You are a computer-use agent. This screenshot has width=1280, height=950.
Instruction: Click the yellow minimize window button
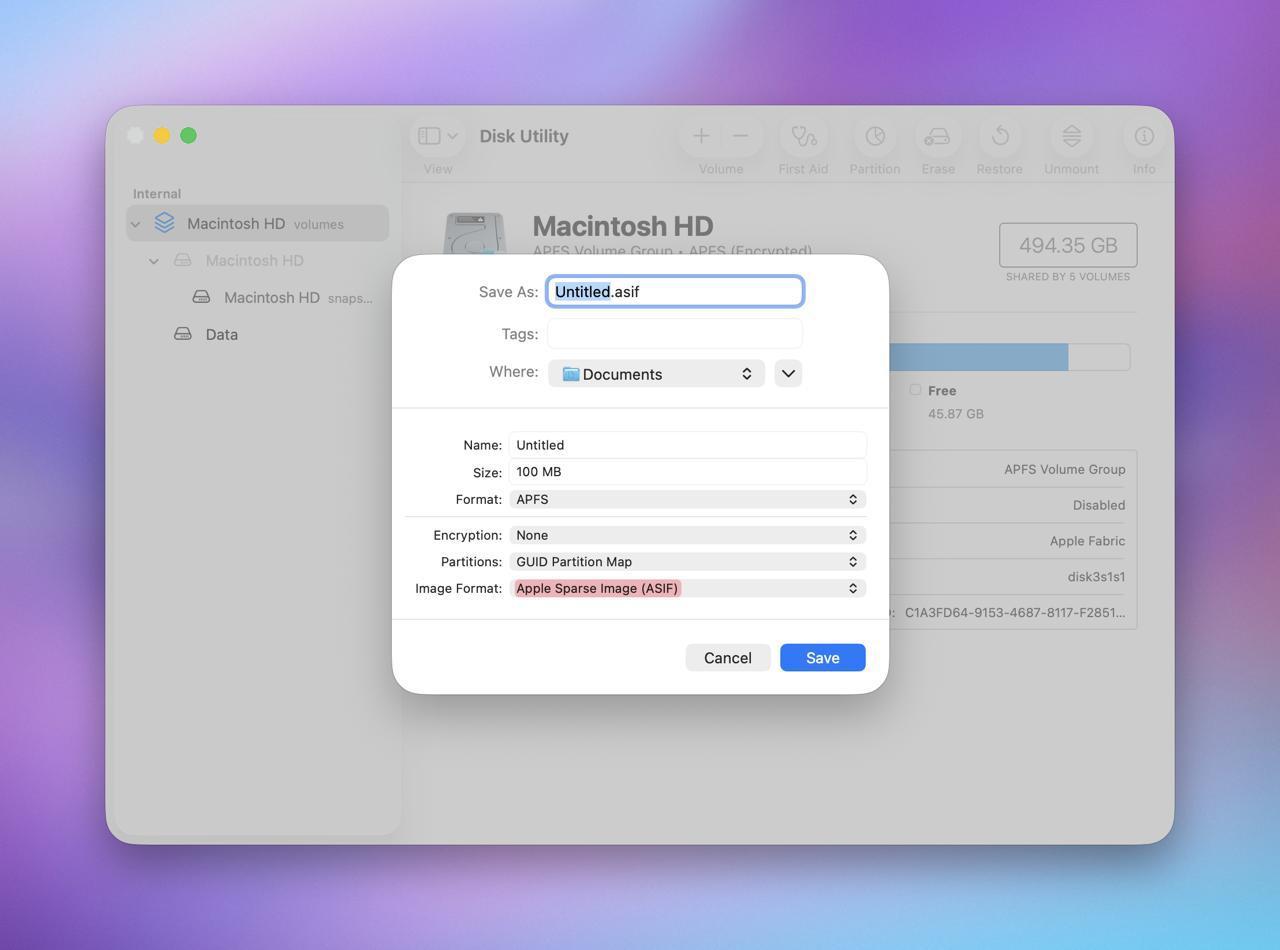(x=162, y=135)
